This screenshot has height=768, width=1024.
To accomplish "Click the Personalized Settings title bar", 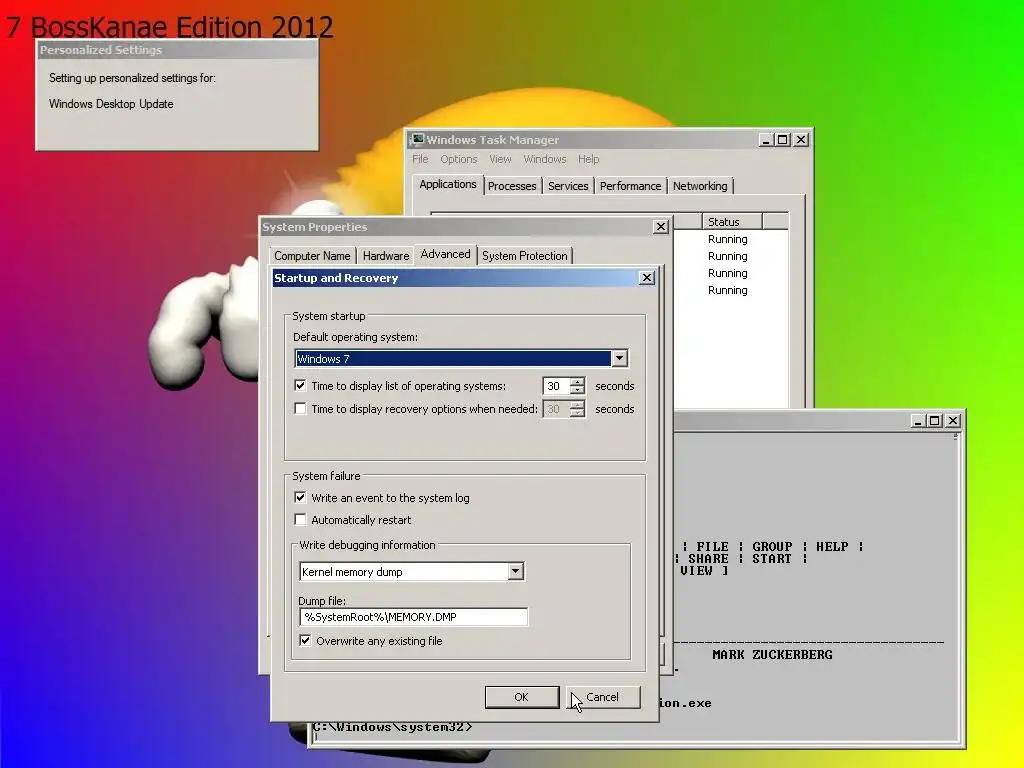I will click(177, 50).
